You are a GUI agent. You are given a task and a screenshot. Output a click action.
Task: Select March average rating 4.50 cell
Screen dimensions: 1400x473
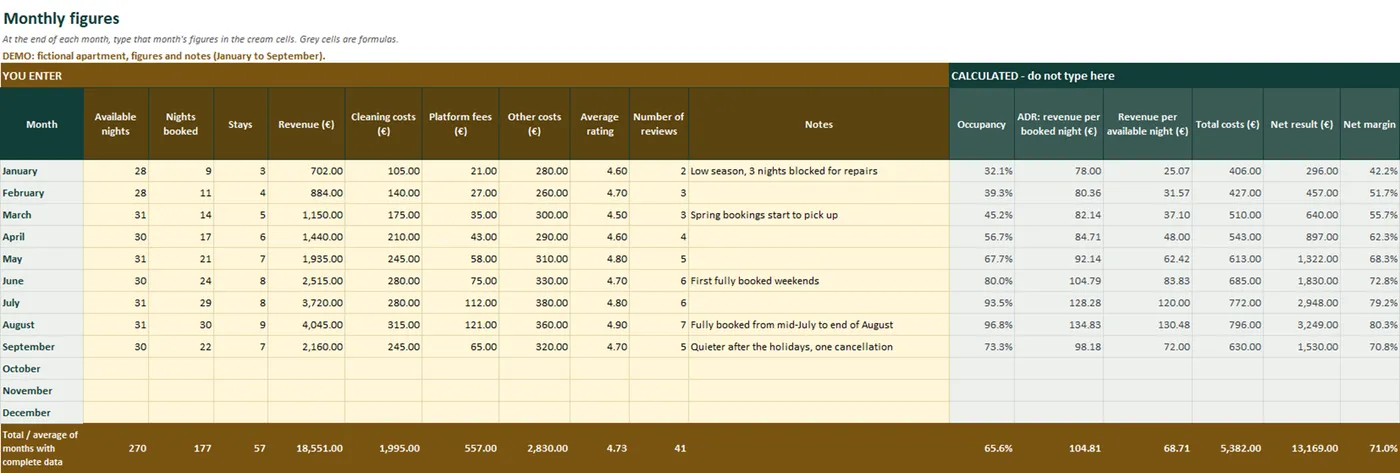tap(600, 215)
